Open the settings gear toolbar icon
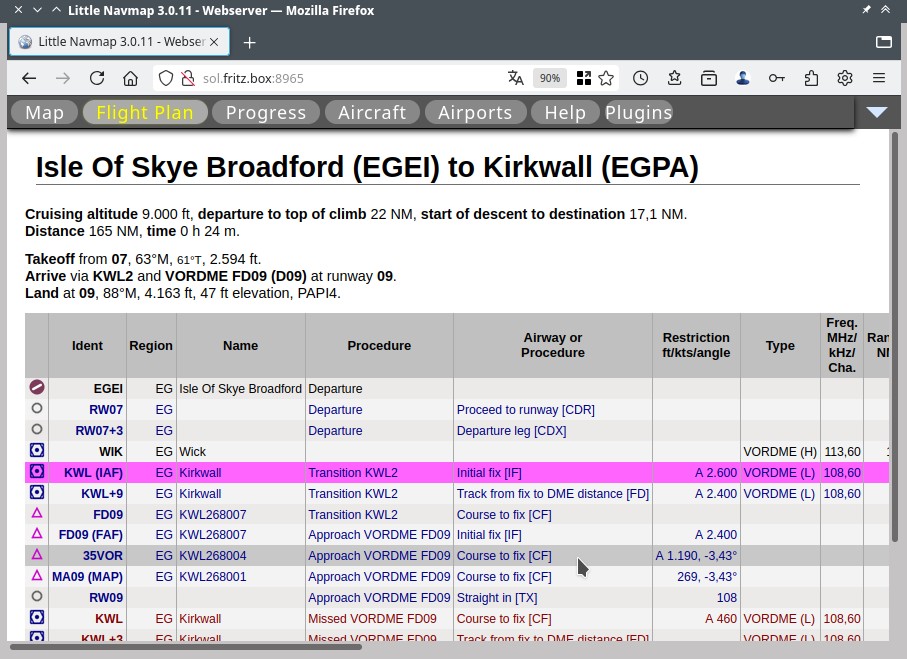907x659 pixels. (845, 78)
